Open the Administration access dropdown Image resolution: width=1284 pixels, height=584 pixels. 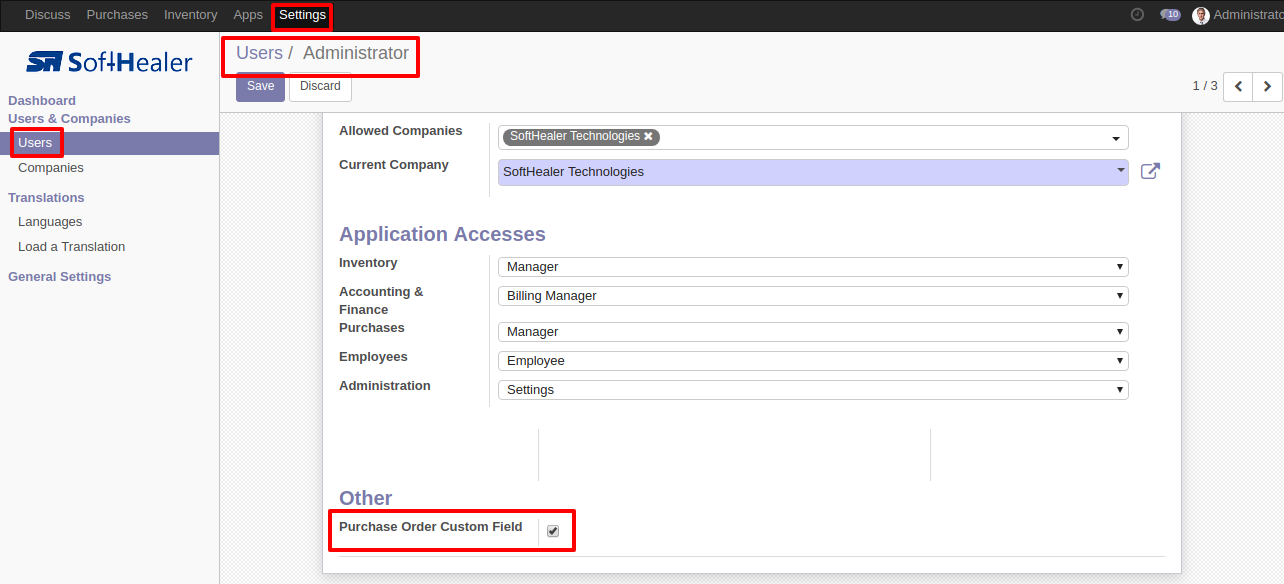[813, 390]
